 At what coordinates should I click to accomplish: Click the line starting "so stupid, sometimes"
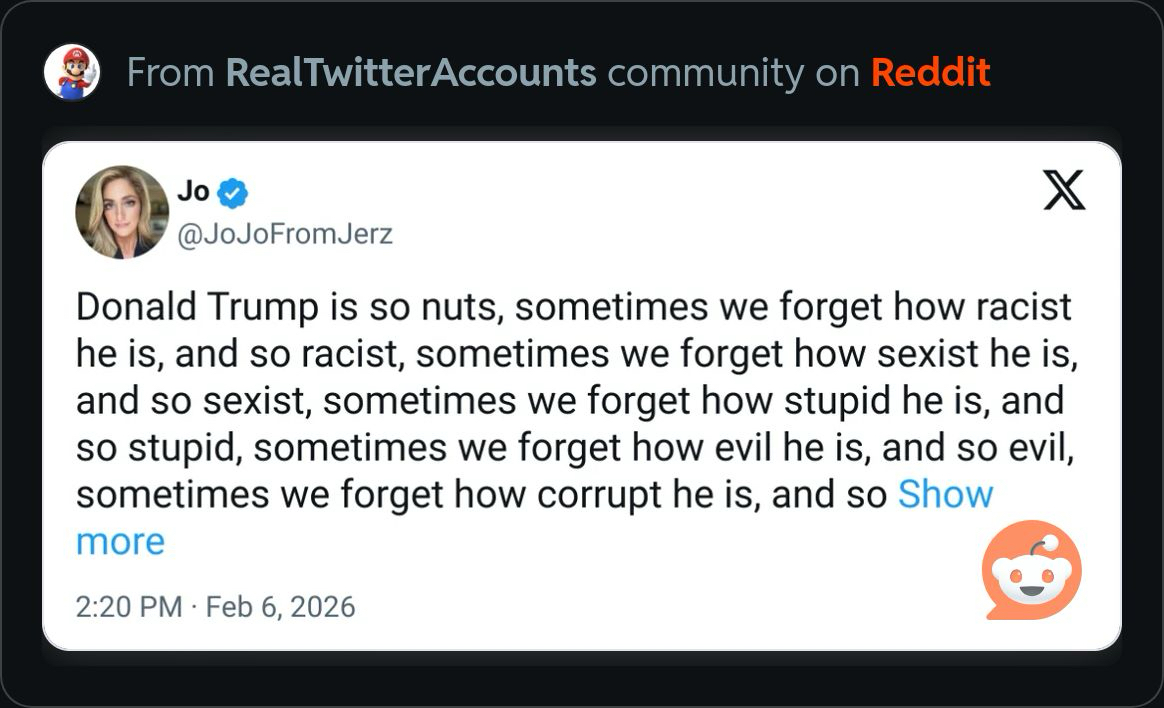click(574, 448)
